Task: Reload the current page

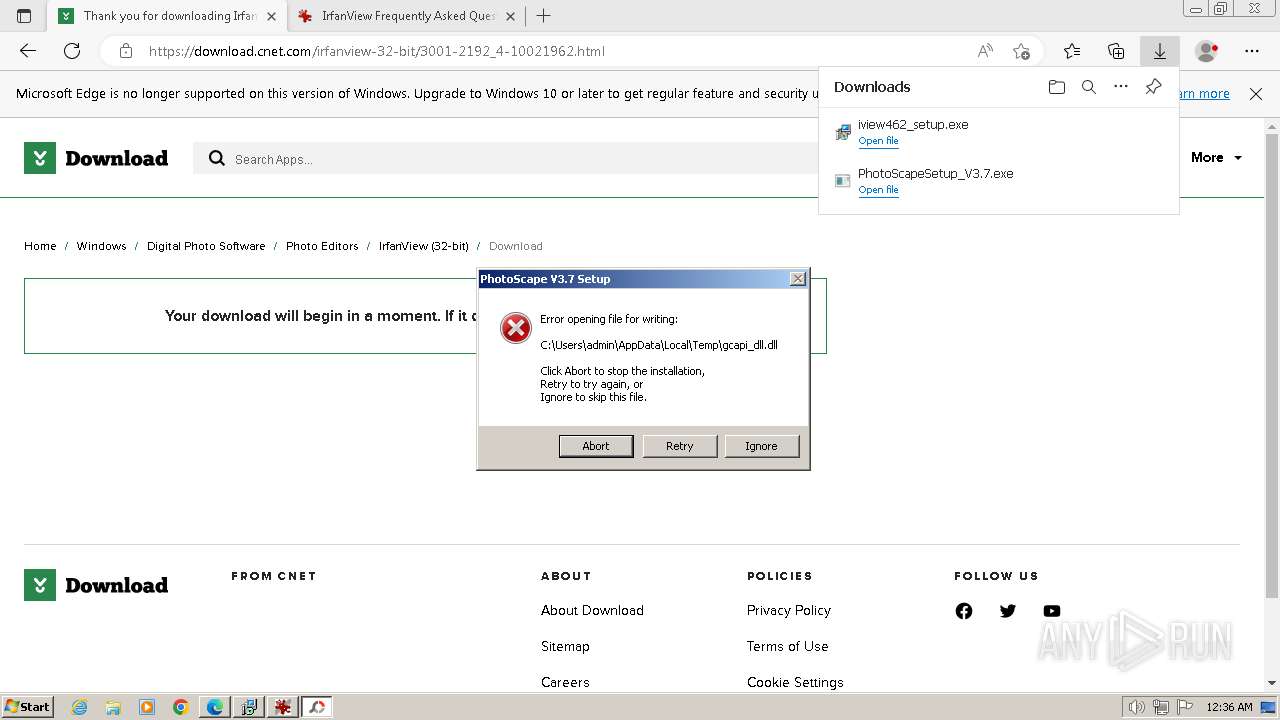Action: click(72, 51)
